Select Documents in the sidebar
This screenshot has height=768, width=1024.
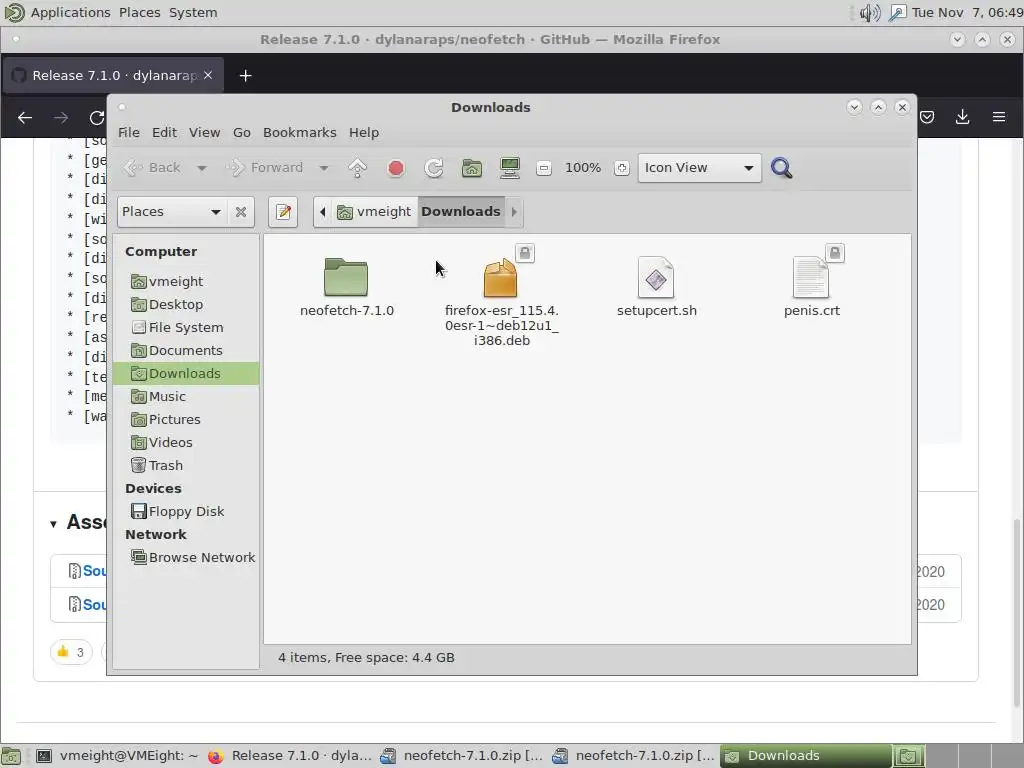(x=186, y=351)
